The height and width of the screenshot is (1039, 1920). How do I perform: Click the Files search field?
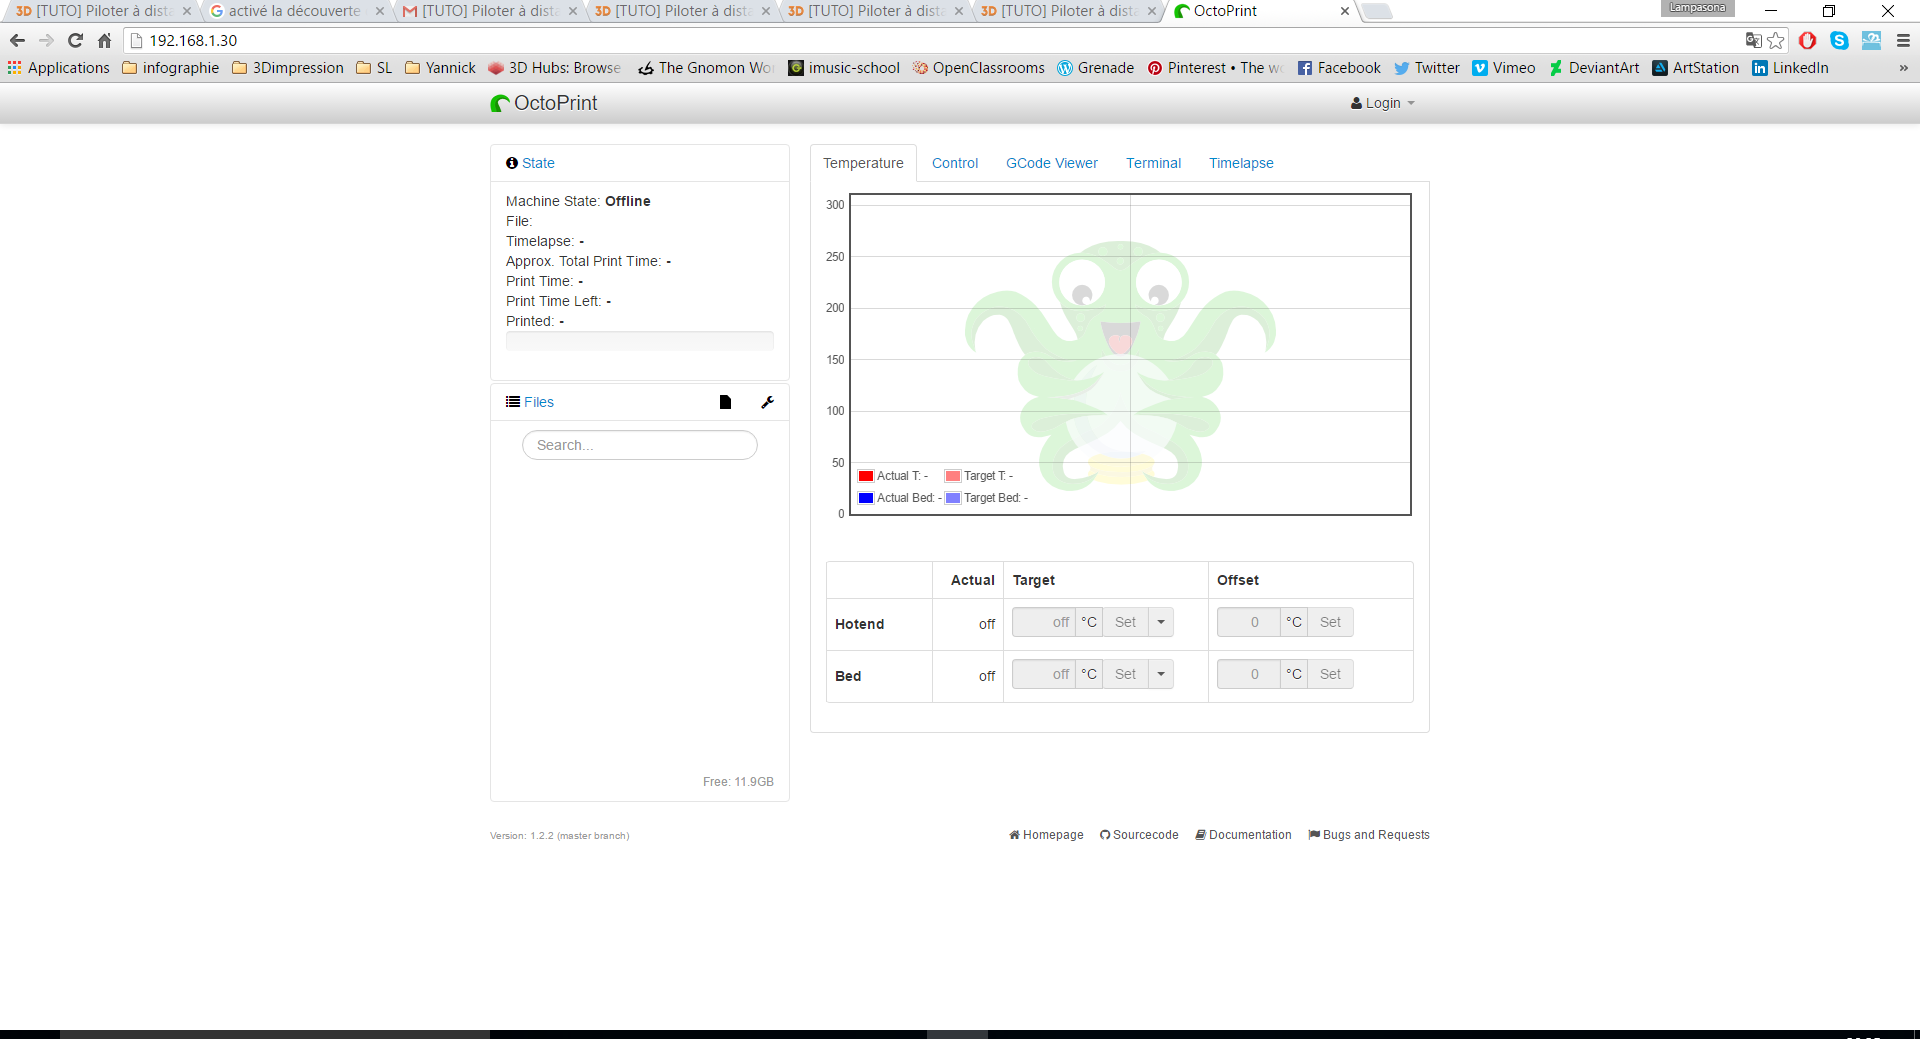coord(640,445)
